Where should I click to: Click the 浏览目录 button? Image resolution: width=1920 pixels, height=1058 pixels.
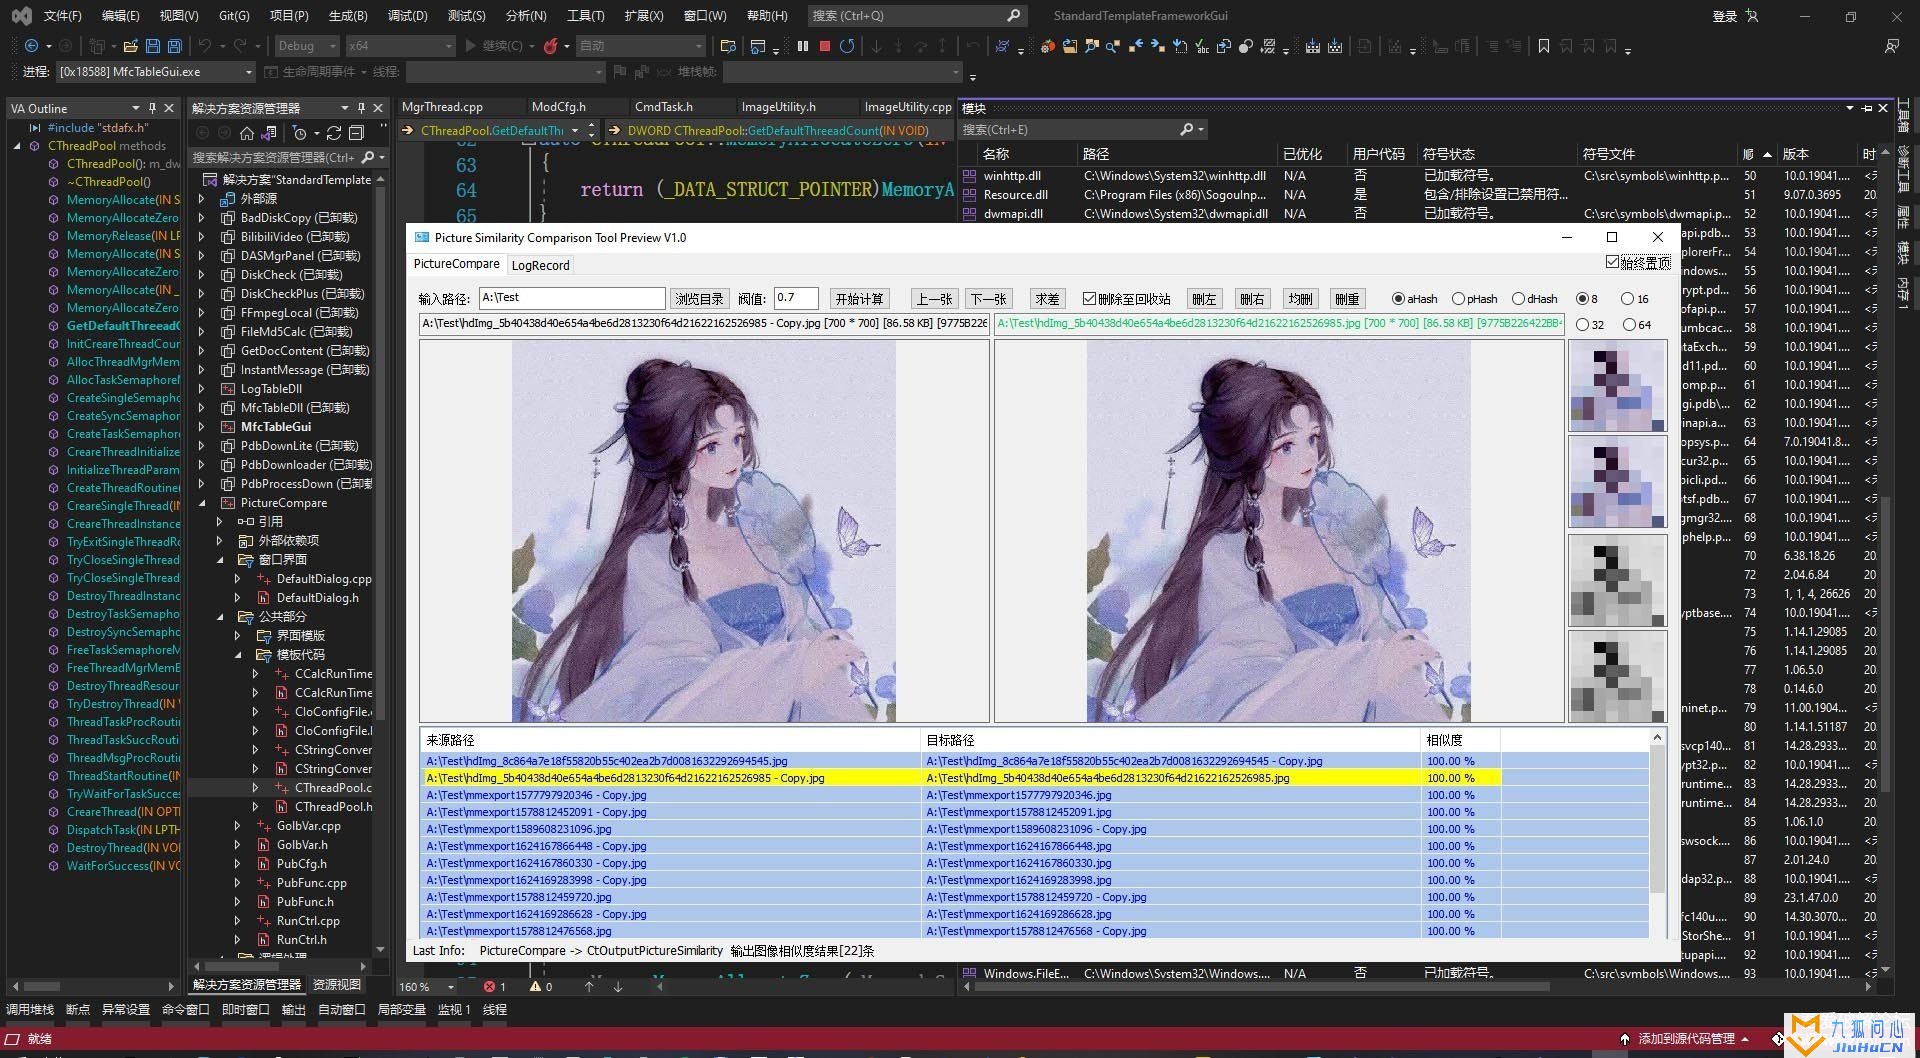pyautogui.click(x=699, y=299)
